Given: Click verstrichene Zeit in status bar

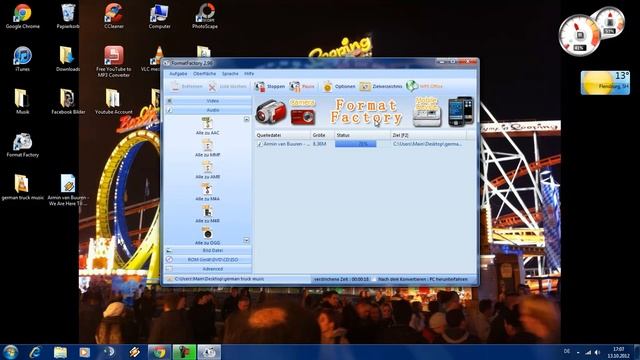Looking at the screenshot, I should point(341,279).
